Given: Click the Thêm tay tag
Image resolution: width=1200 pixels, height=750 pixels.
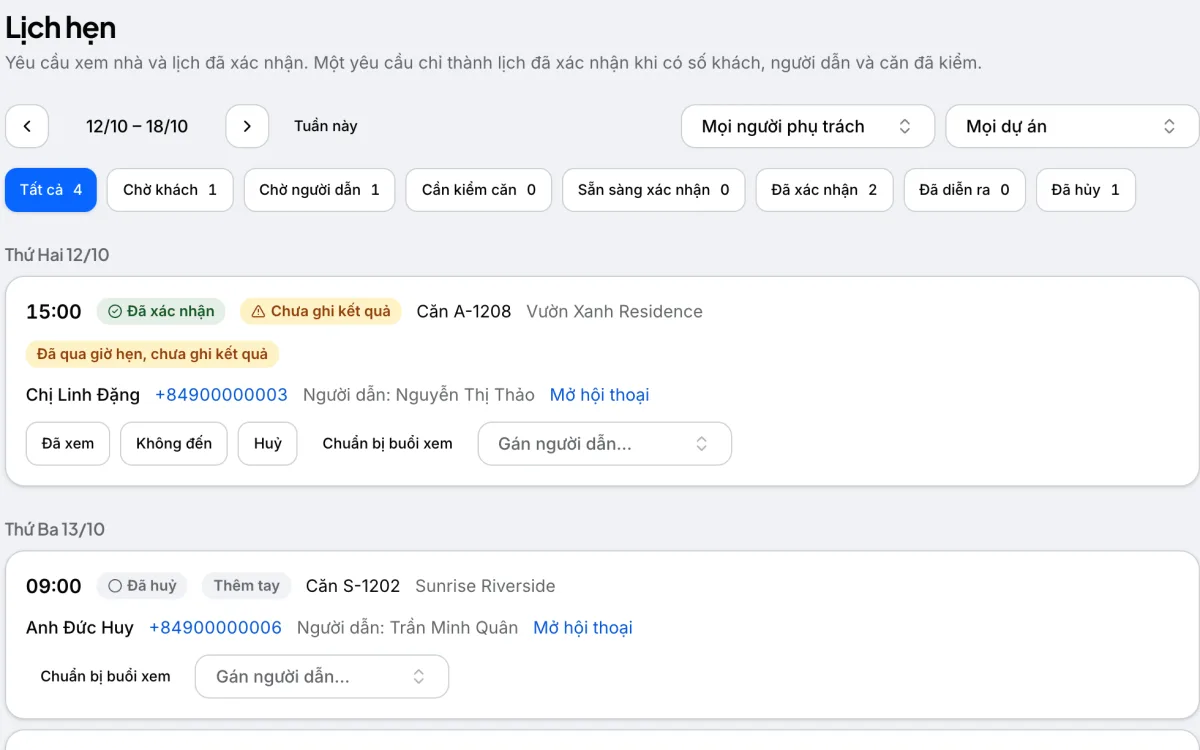Looking at the screenshot, I should tap(247, 586).
